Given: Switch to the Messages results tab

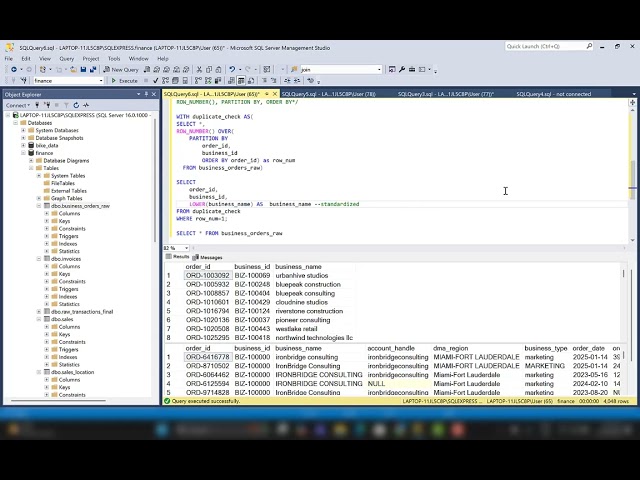Looking at the screenshot, I should [208, 258].
